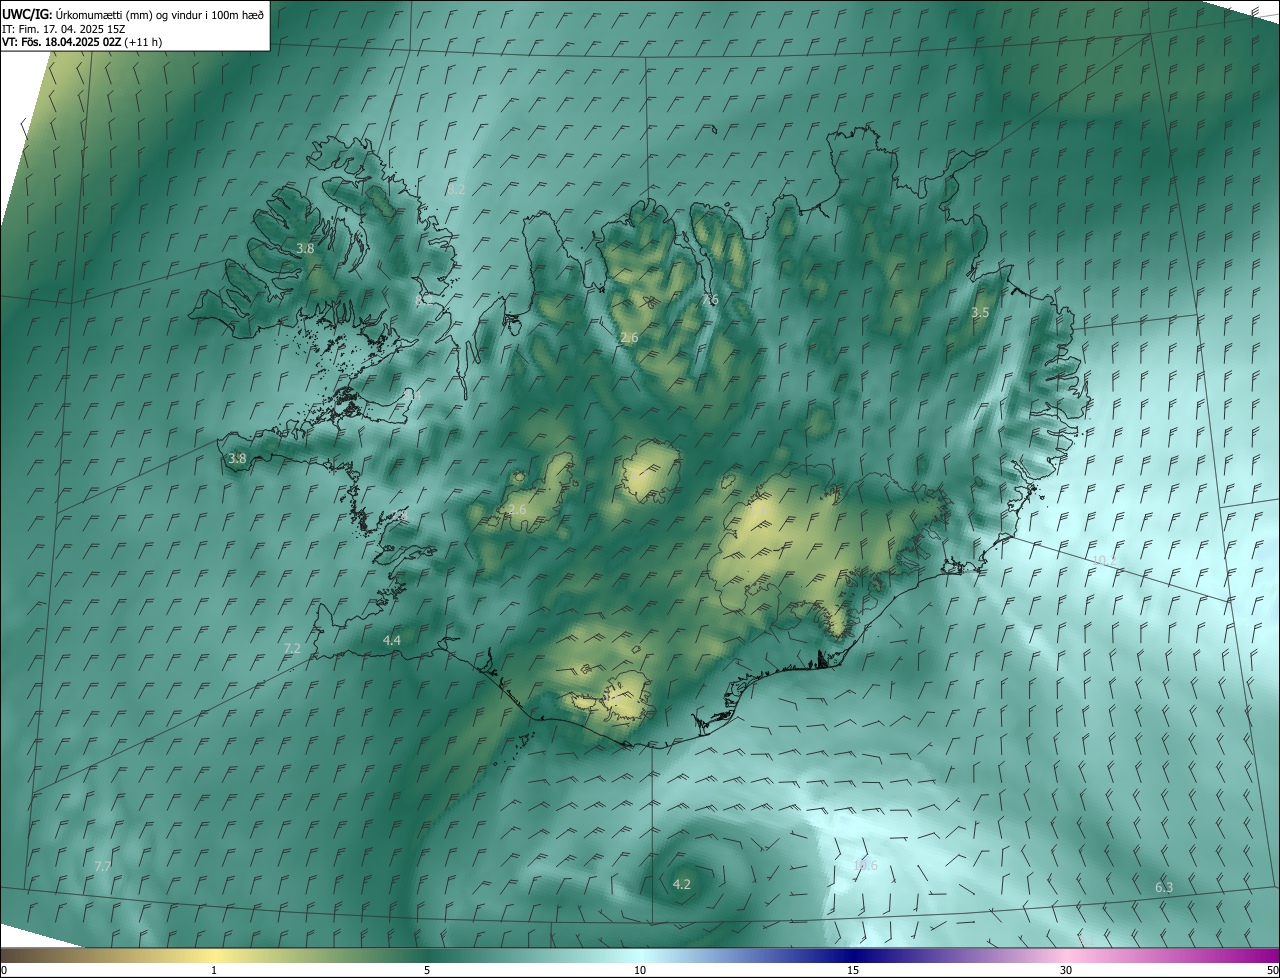Click the '50' tick on the color scale

(1272, 970)
